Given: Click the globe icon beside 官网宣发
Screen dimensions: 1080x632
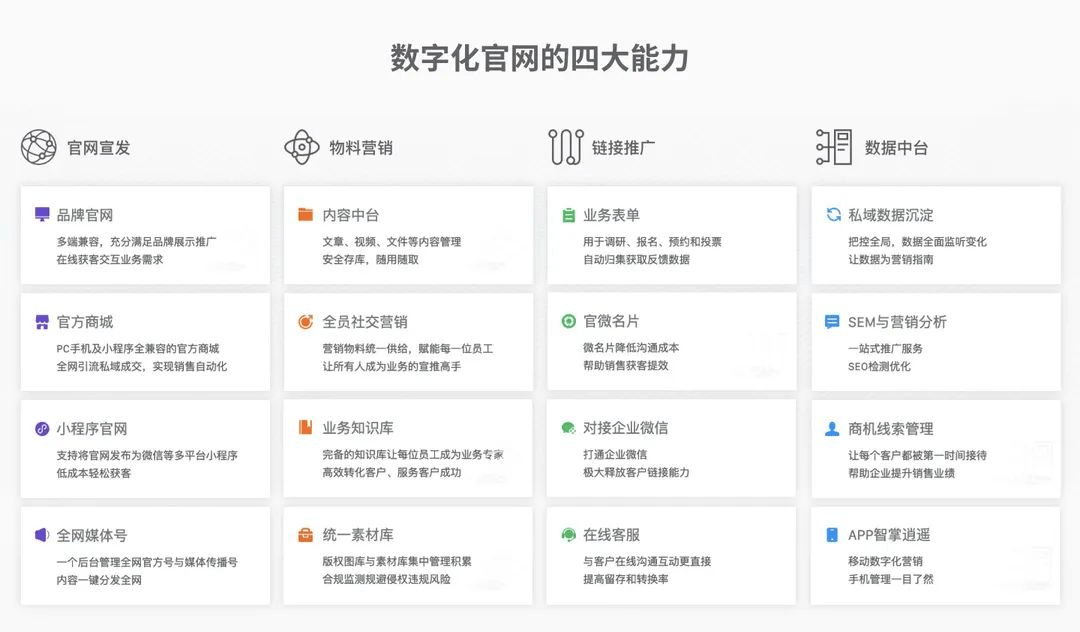Looking at the screenshot, I should [39, 147].
